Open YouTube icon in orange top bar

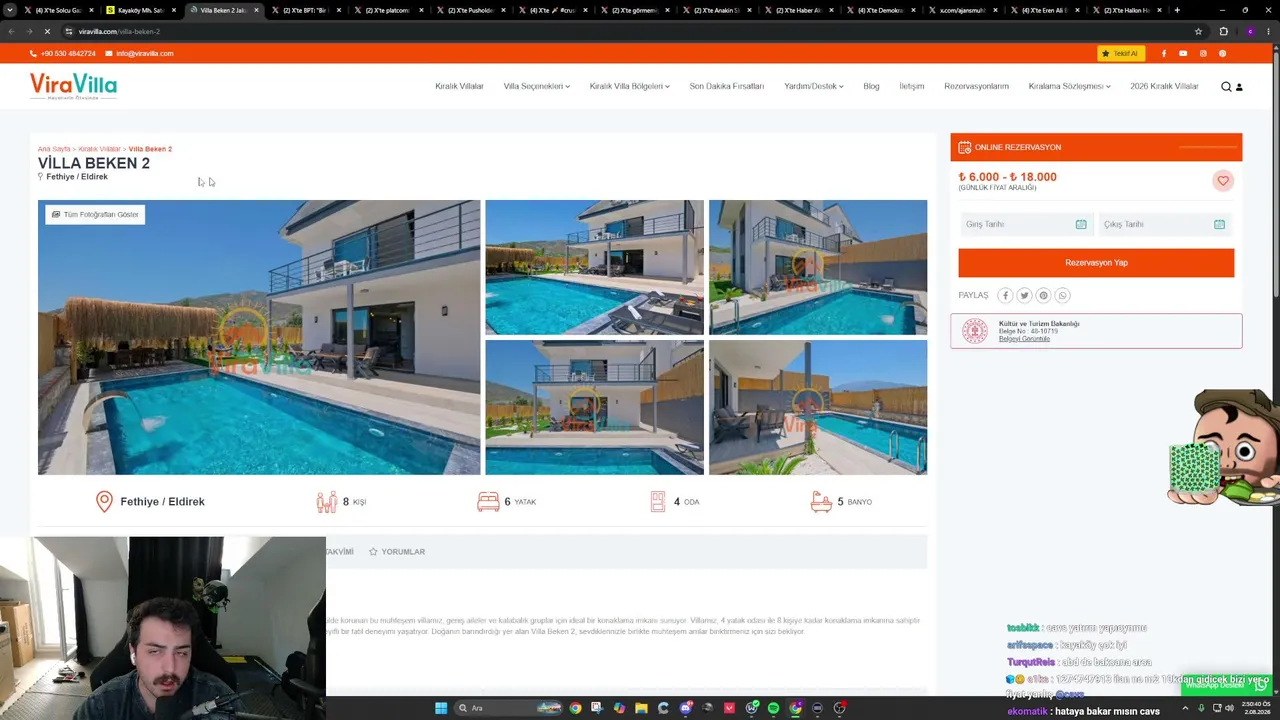pos(1183,53)
